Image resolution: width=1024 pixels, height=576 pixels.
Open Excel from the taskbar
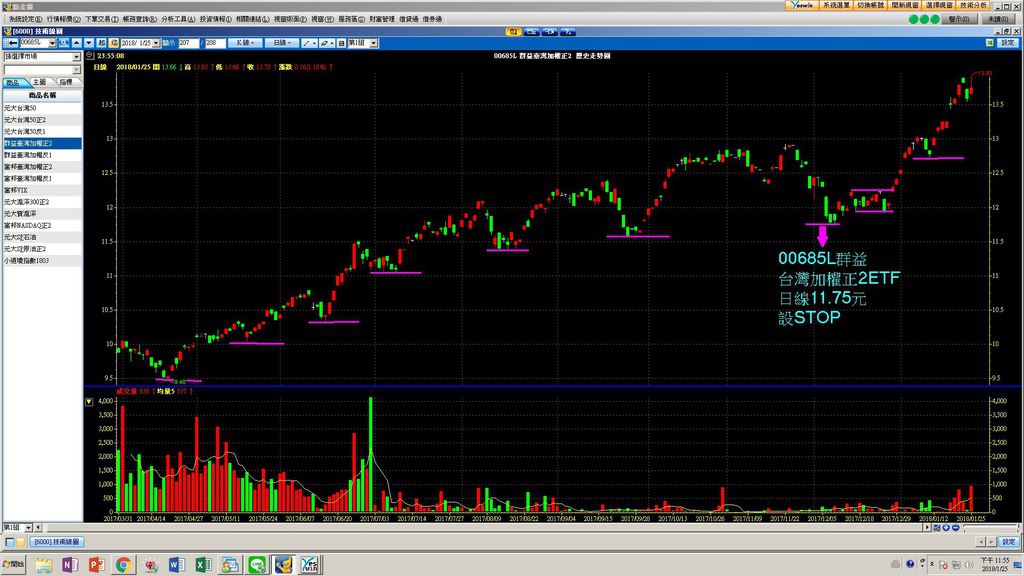click(x=203, y=564)
